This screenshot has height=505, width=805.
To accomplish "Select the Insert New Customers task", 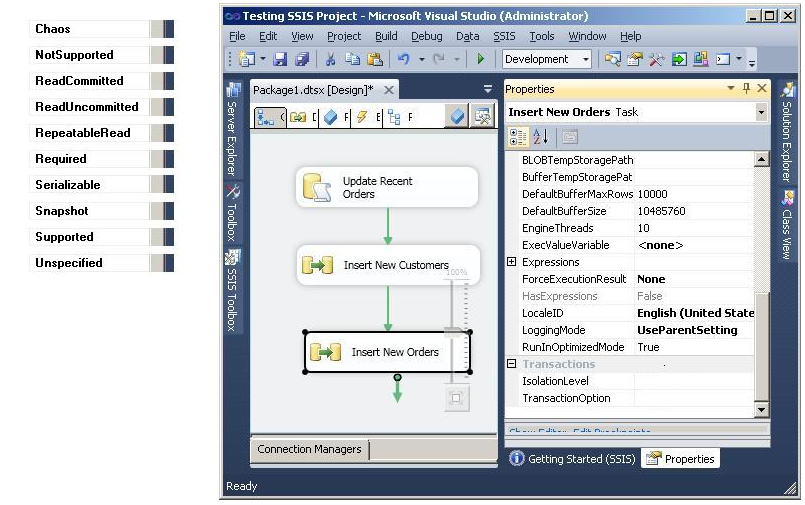I will pos(388,265).
